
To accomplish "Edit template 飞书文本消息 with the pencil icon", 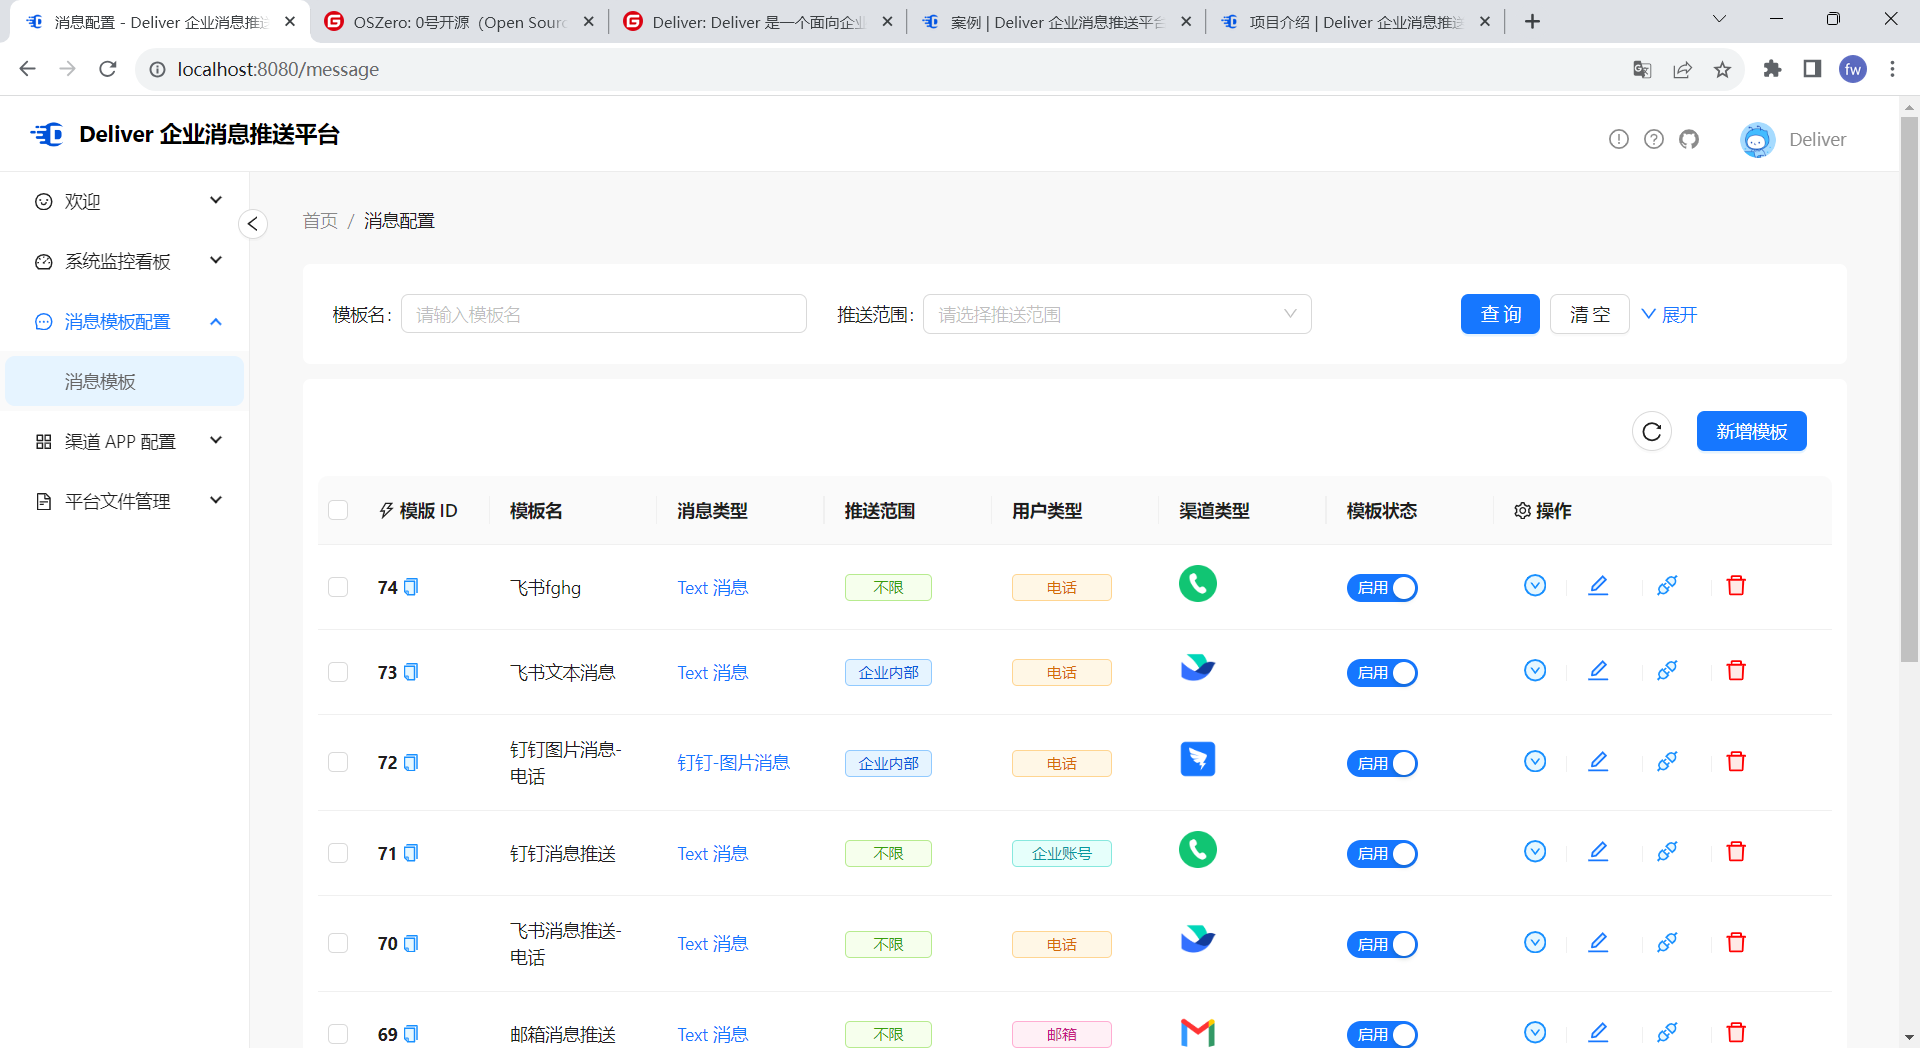I will pyautogui.click(x=1598, y=670).
